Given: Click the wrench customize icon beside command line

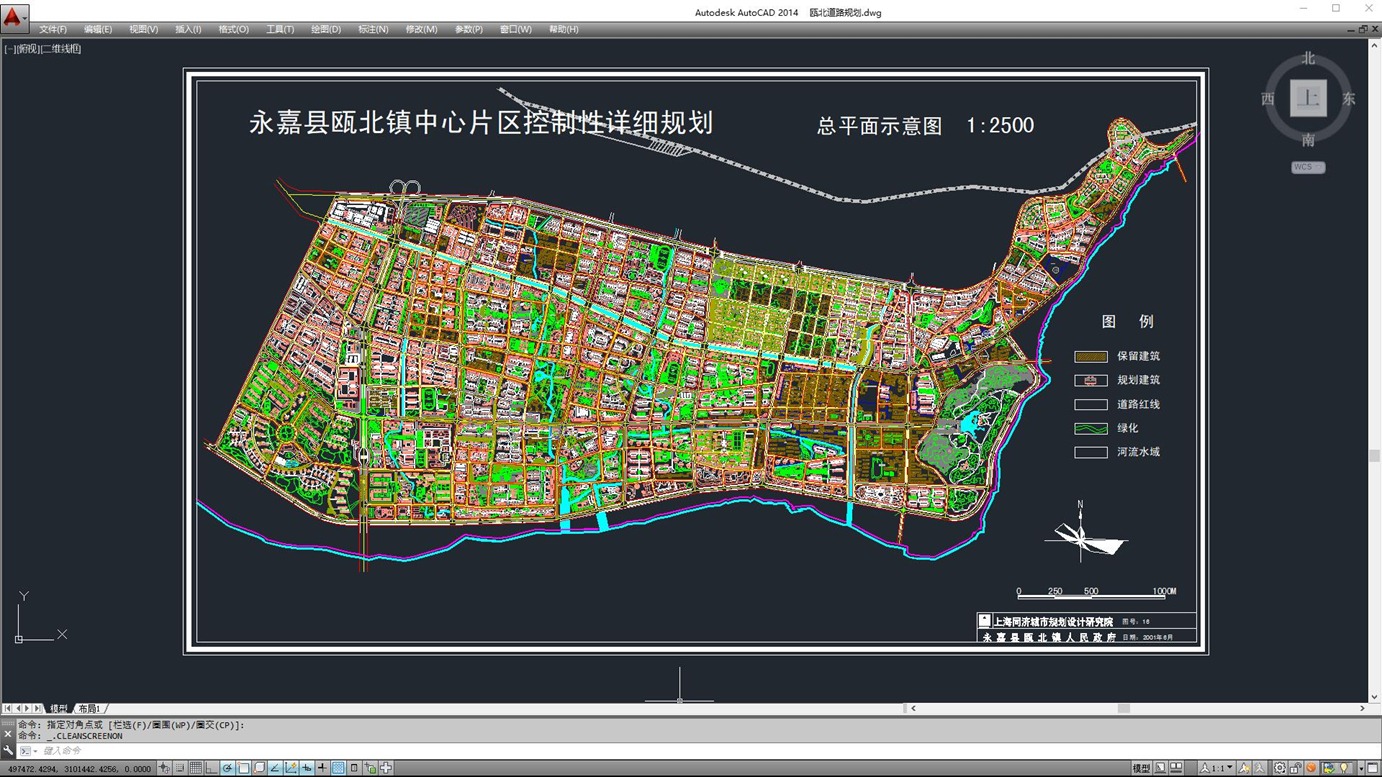Looking at the screenshot, I should tap(8, 750).
